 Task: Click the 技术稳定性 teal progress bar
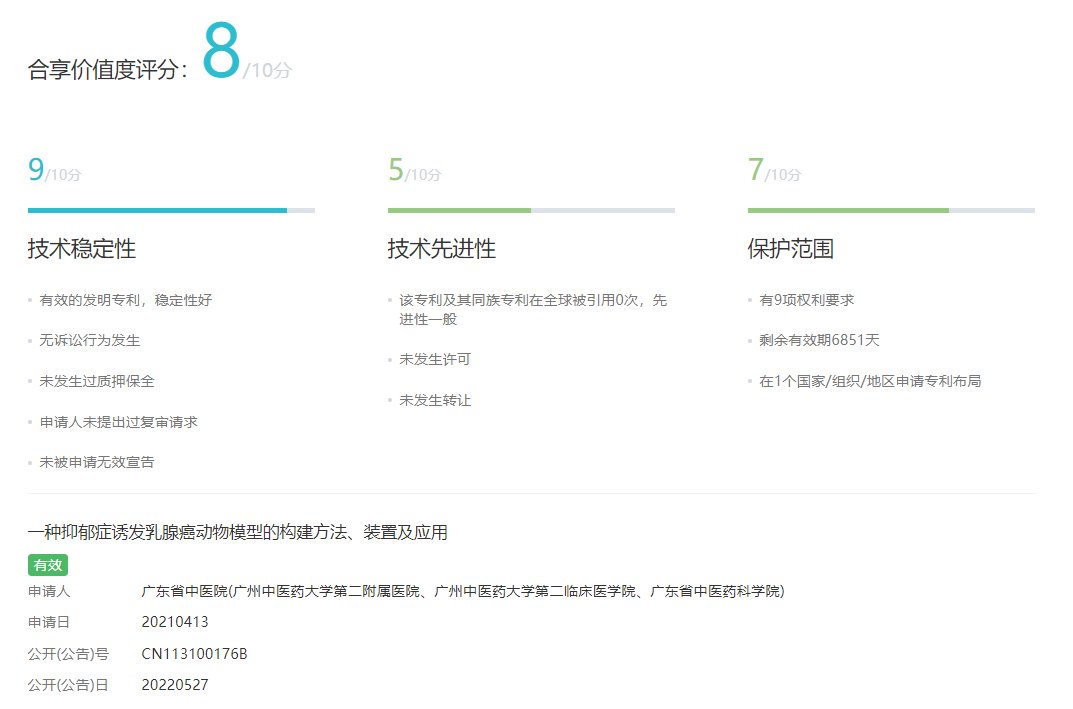pos(158,210)
